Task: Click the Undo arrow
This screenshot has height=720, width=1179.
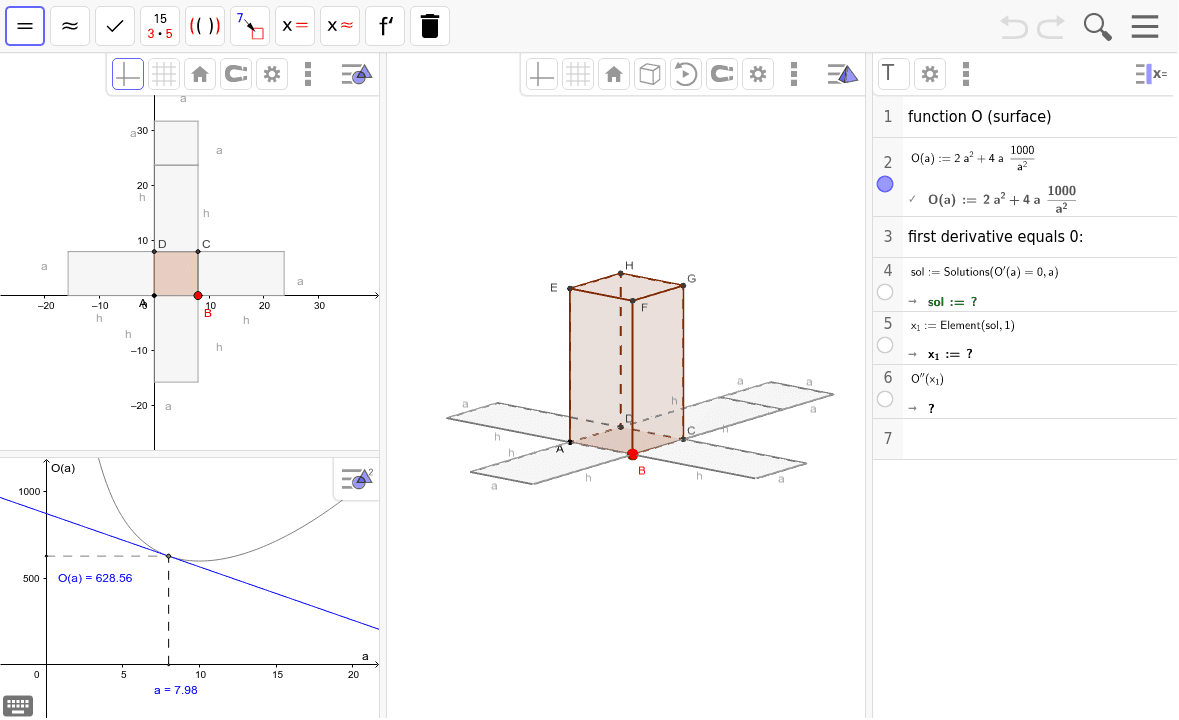Action: (1014, 27)
